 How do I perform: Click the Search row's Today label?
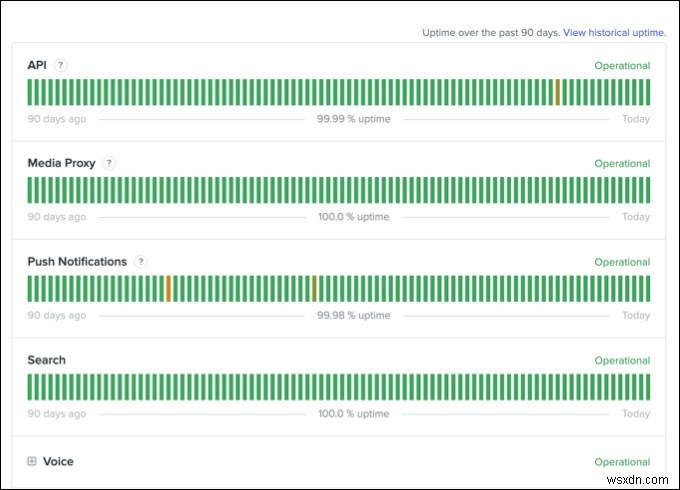tap(636, 414)
